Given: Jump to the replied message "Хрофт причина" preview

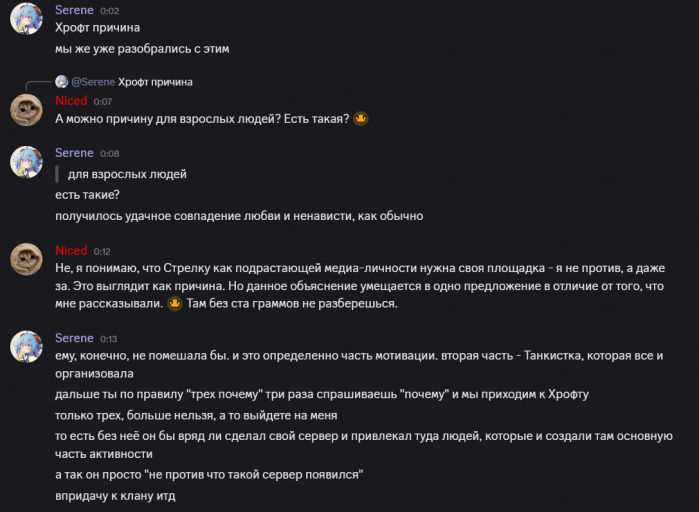Looking at the screenshot, I should (x=155, y=82).
